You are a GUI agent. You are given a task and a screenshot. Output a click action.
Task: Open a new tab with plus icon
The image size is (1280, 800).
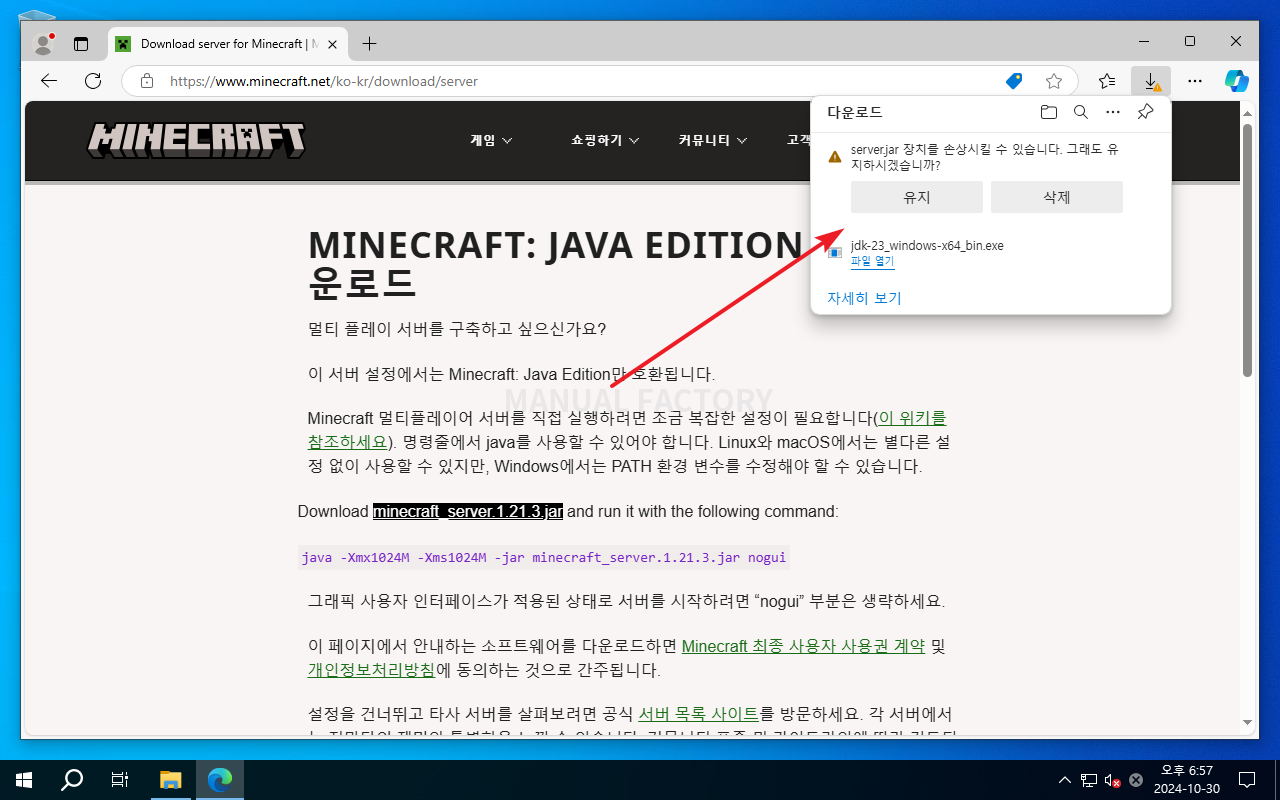(x=369, y=43)
